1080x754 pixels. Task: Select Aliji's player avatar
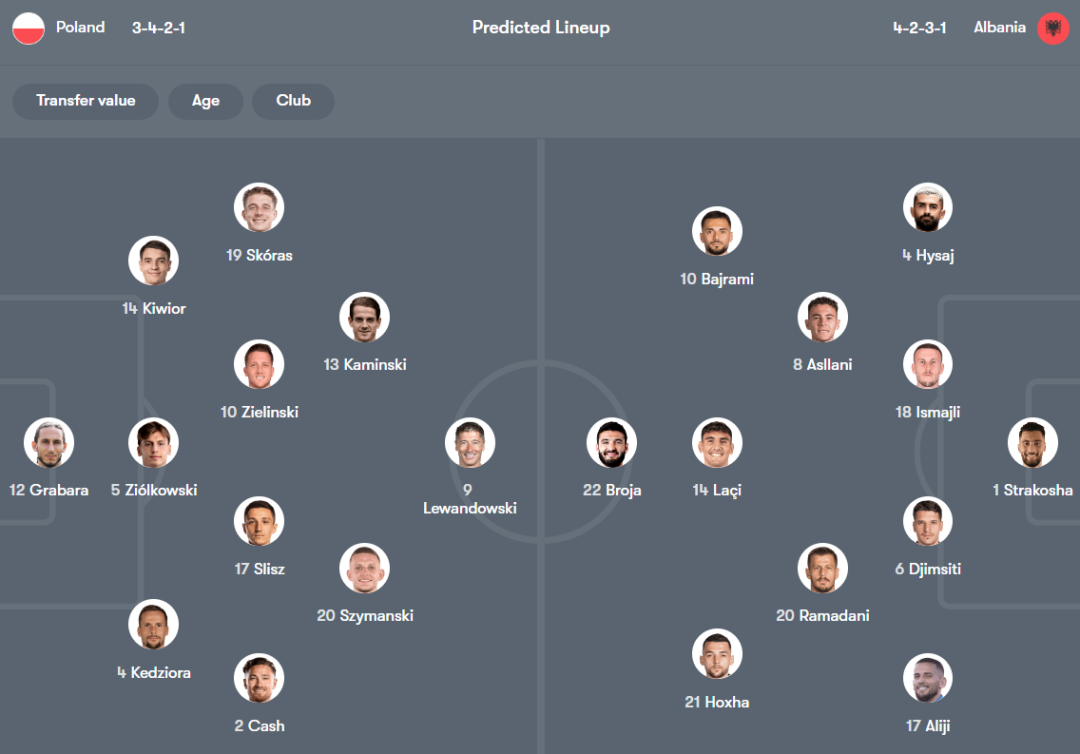point(927,679)
